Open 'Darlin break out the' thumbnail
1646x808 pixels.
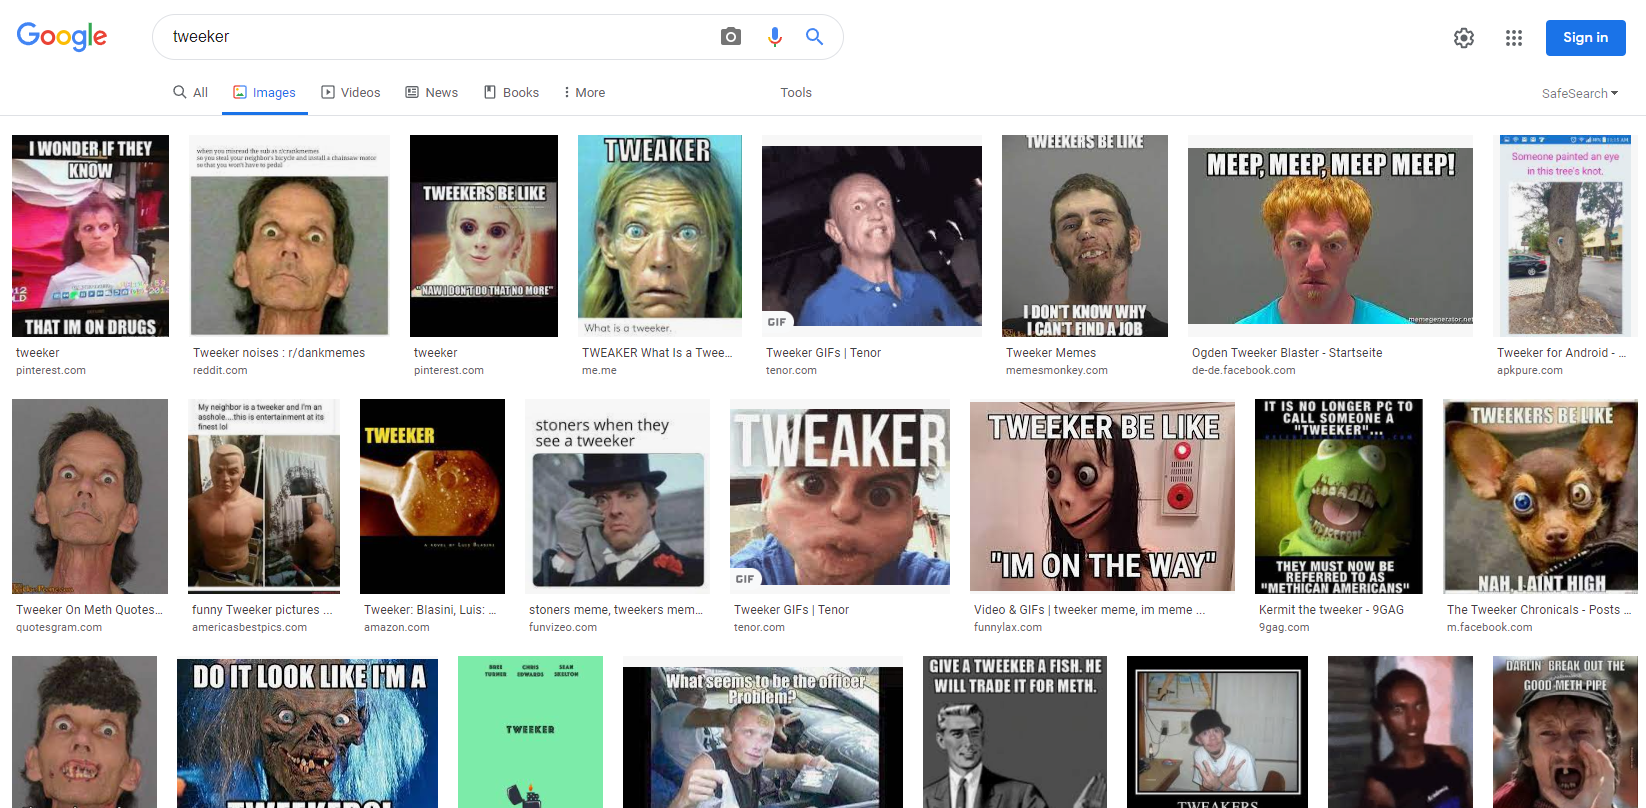tap(1565, 732)
